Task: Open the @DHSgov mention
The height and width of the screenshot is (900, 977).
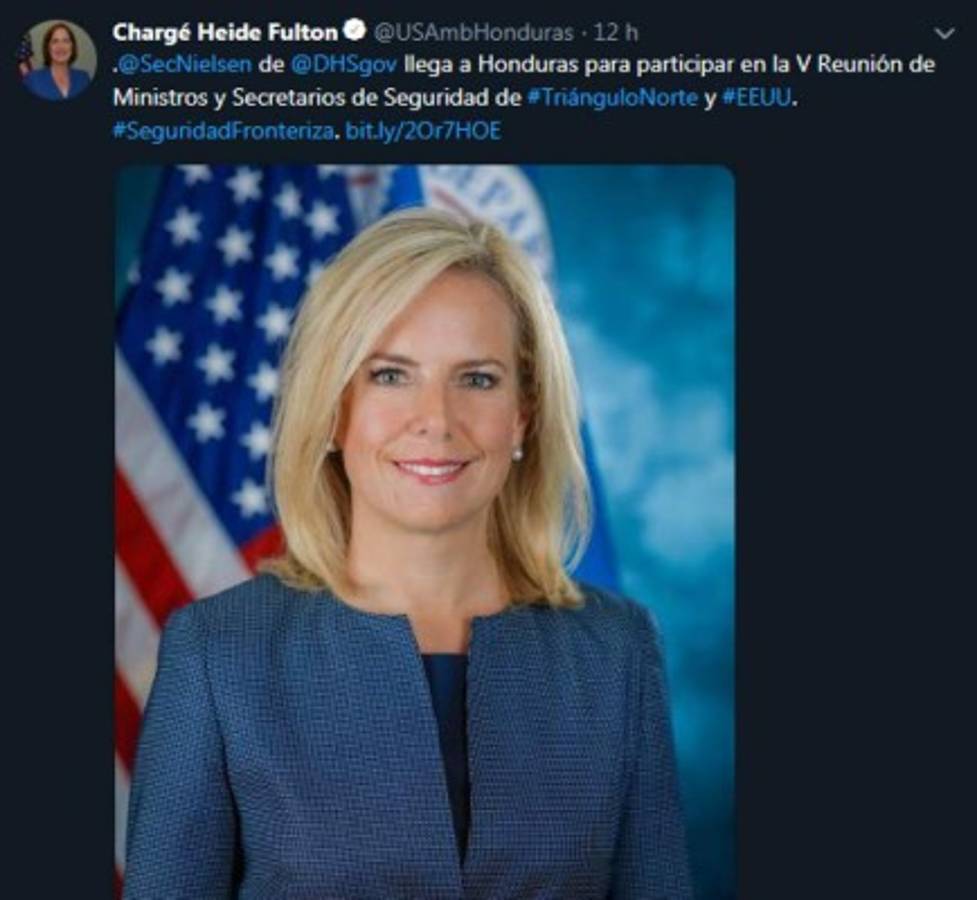Action: [344, 65]
